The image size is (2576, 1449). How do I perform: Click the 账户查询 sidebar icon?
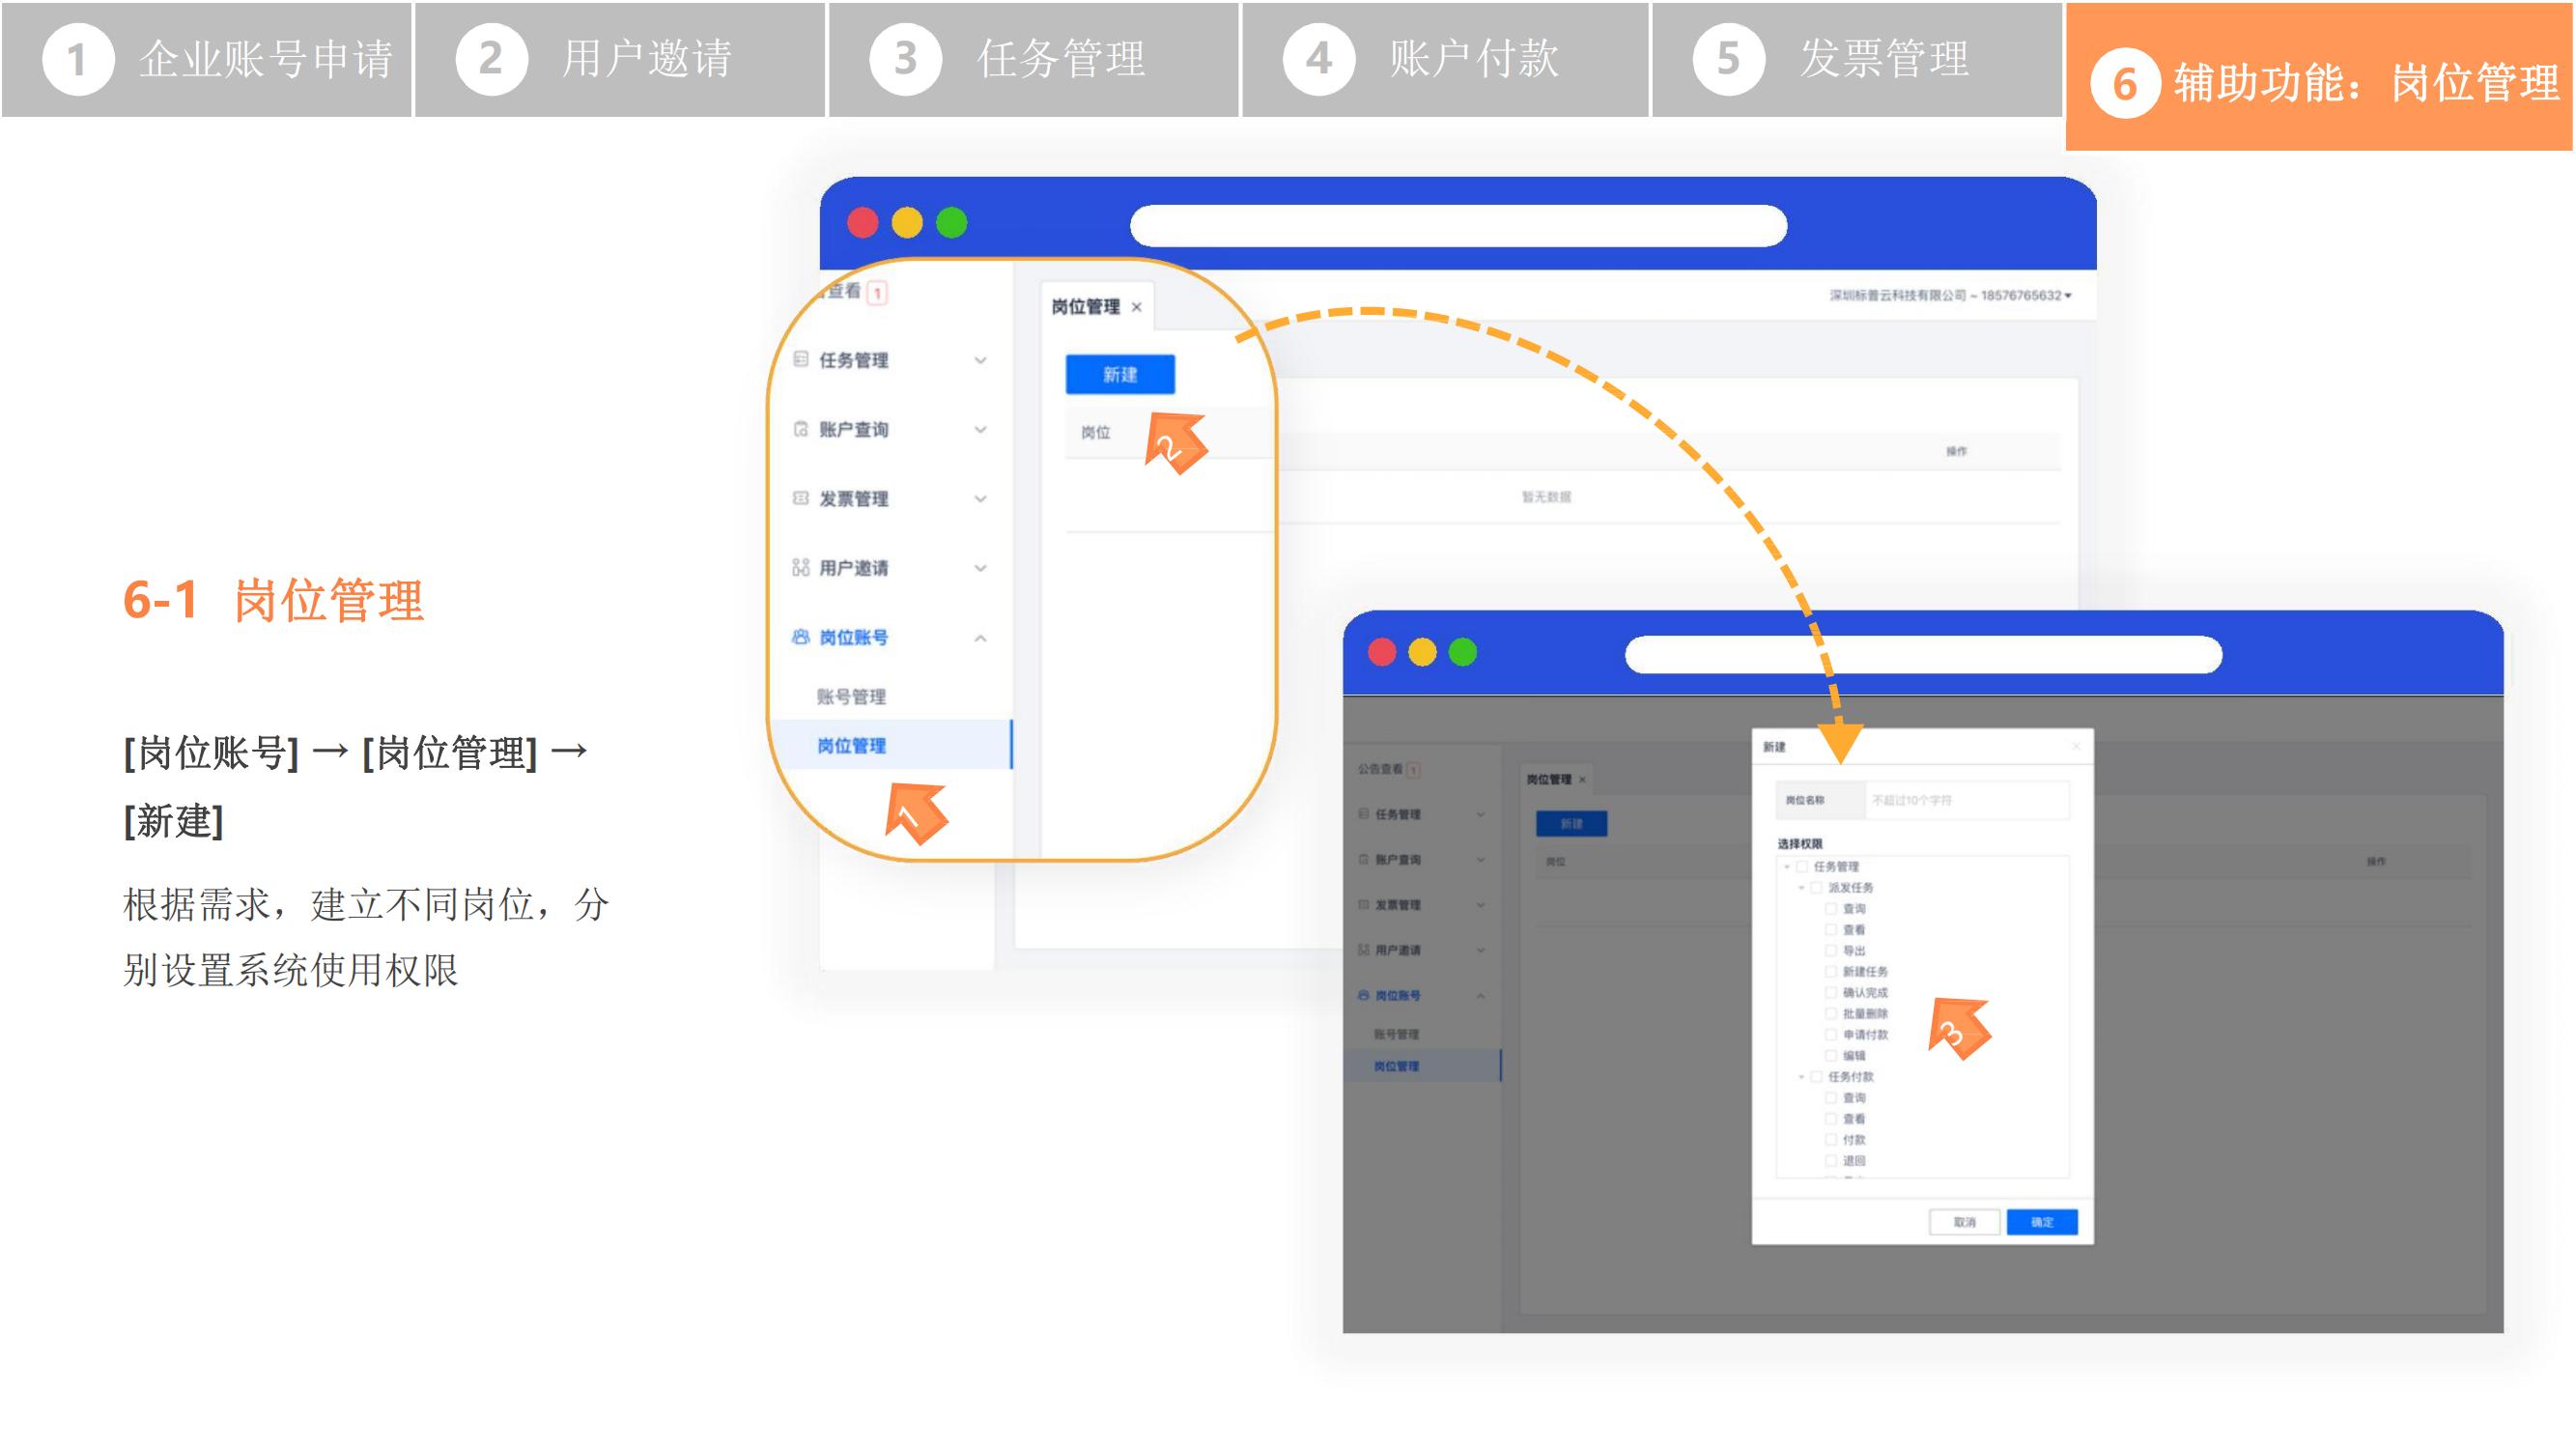[x=800, y=429]
